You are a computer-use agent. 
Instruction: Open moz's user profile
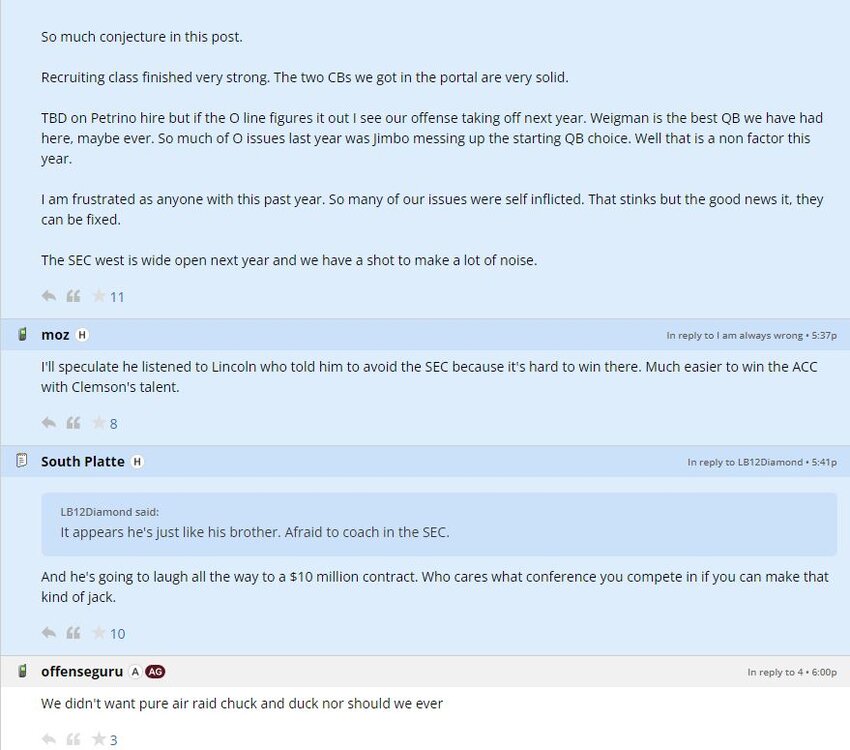click(x=55, y=335)
